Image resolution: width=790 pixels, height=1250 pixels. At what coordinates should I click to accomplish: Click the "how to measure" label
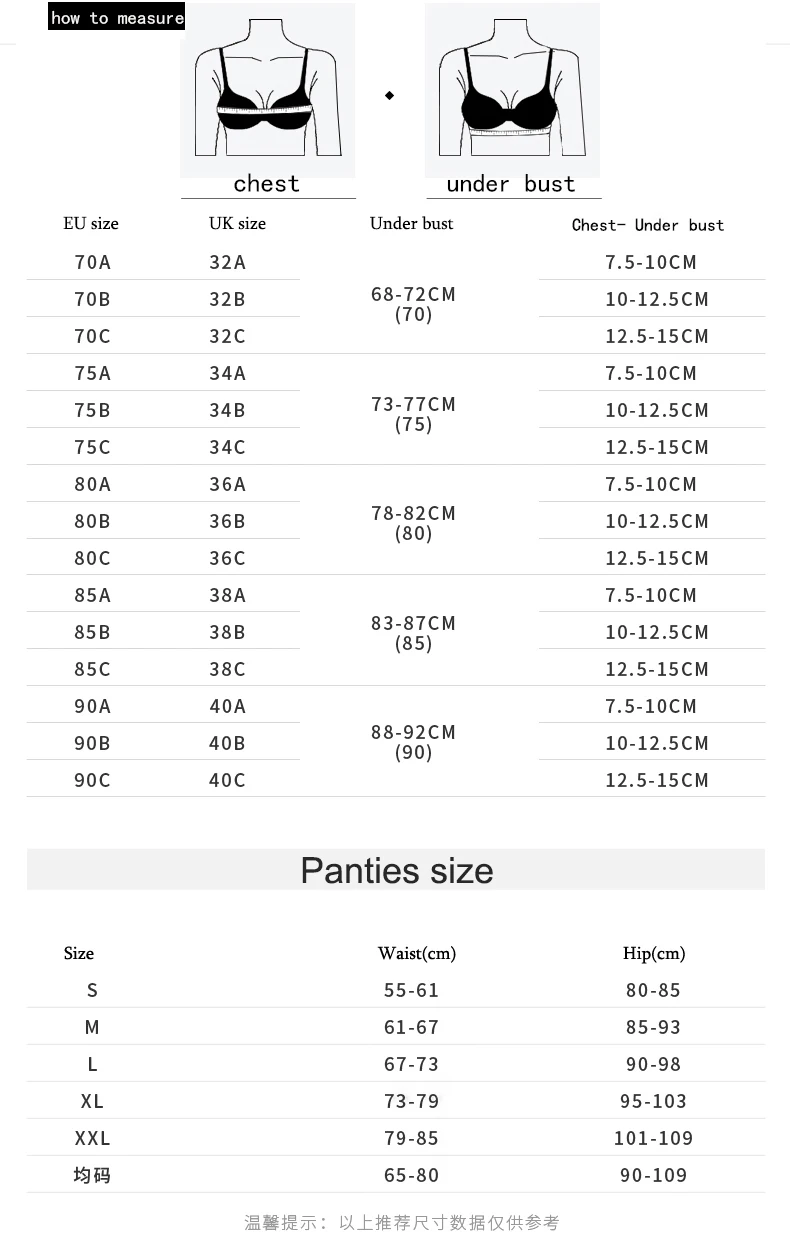(x=117, y=18)
